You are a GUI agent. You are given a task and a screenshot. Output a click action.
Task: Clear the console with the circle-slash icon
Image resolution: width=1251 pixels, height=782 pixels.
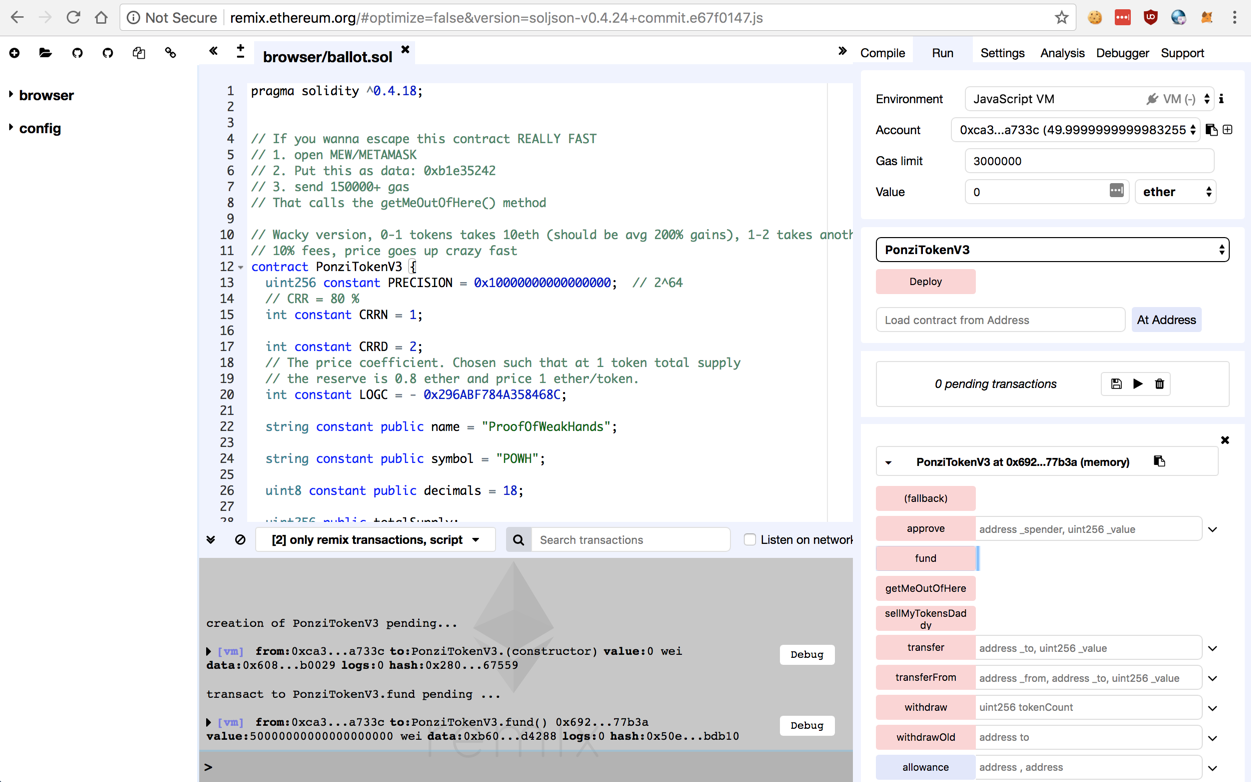[x=240, y=540]
